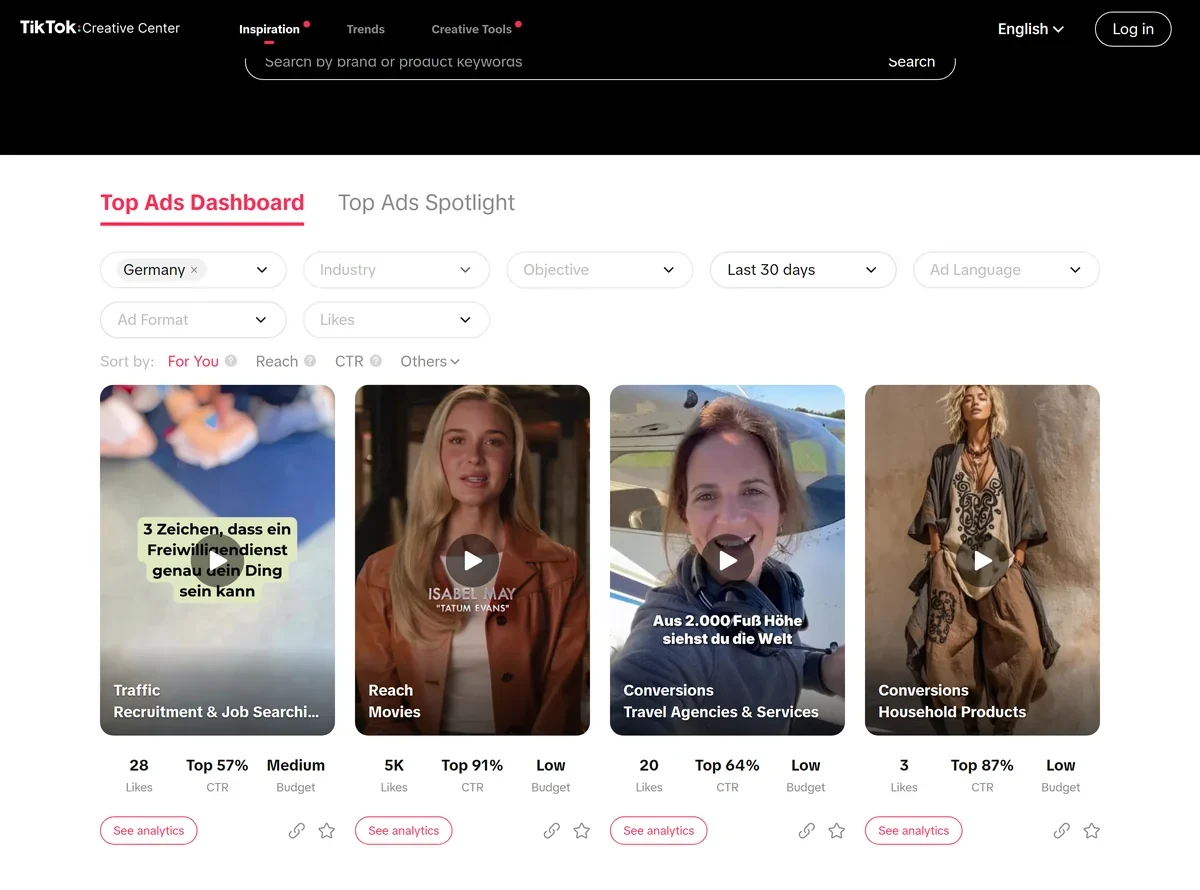Open the Industry filter dropdown
This screenshot has width=1200, height=890.
pyautogui.click(x=396, y=270)
